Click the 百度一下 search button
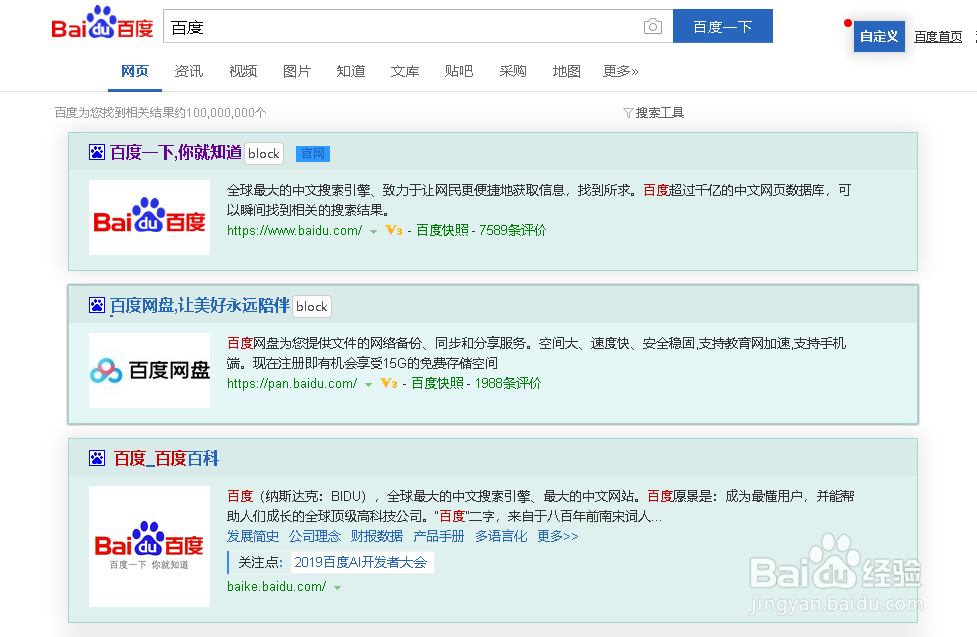 (723, 26)
